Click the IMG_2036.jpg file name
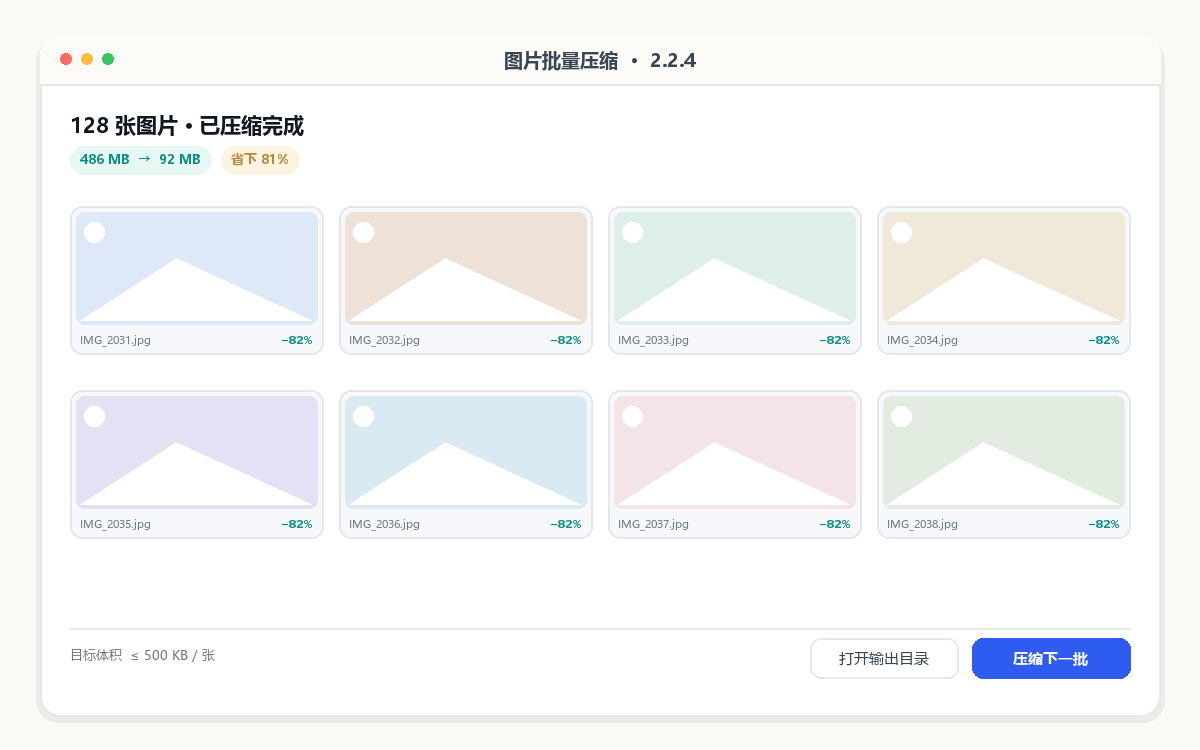The height and width of the screenshot is (750, 1200). tap(385, 524)
